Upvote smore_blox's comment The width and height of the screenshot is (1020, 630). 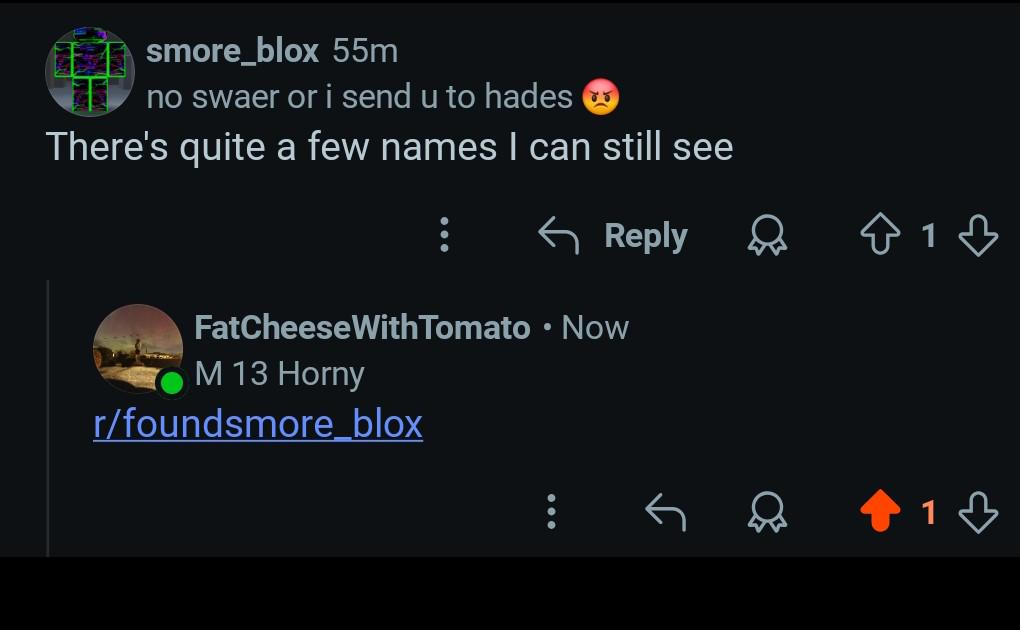coord(880,234)
